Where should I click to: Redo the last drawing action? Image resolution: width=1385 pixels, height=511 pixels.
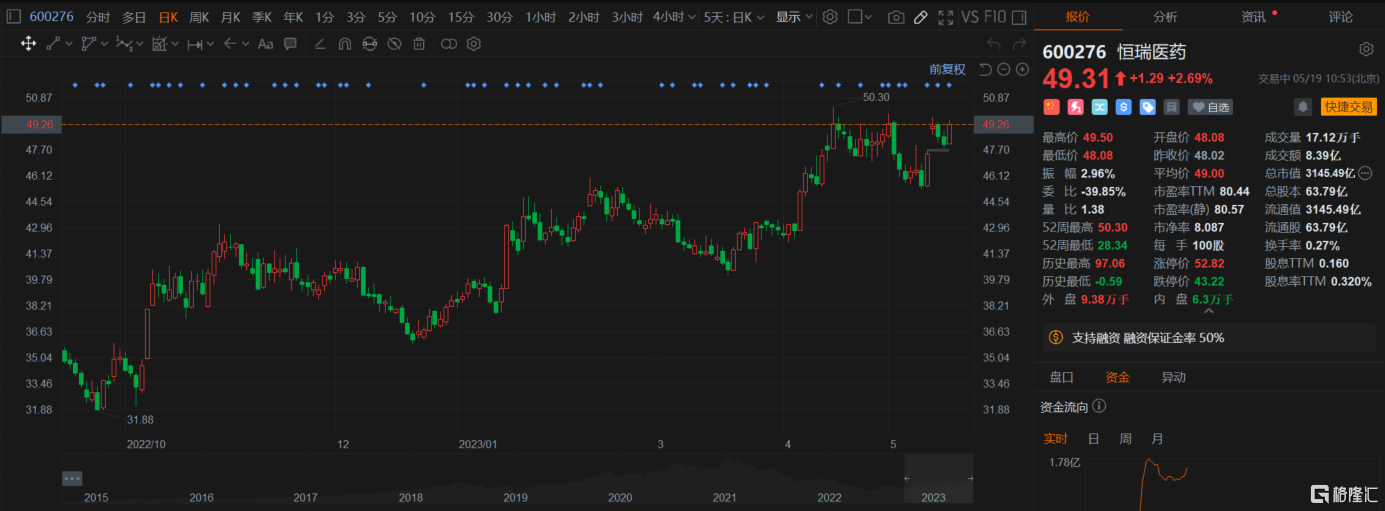click(1020, 43)
